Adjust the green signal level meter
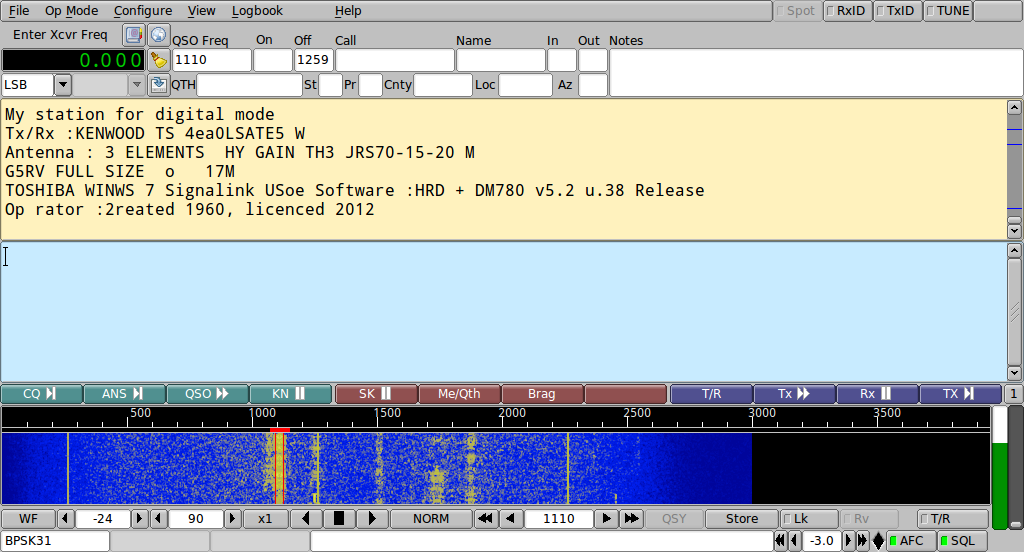Screen dimensions: 1024x552 (x=999, y=468)
